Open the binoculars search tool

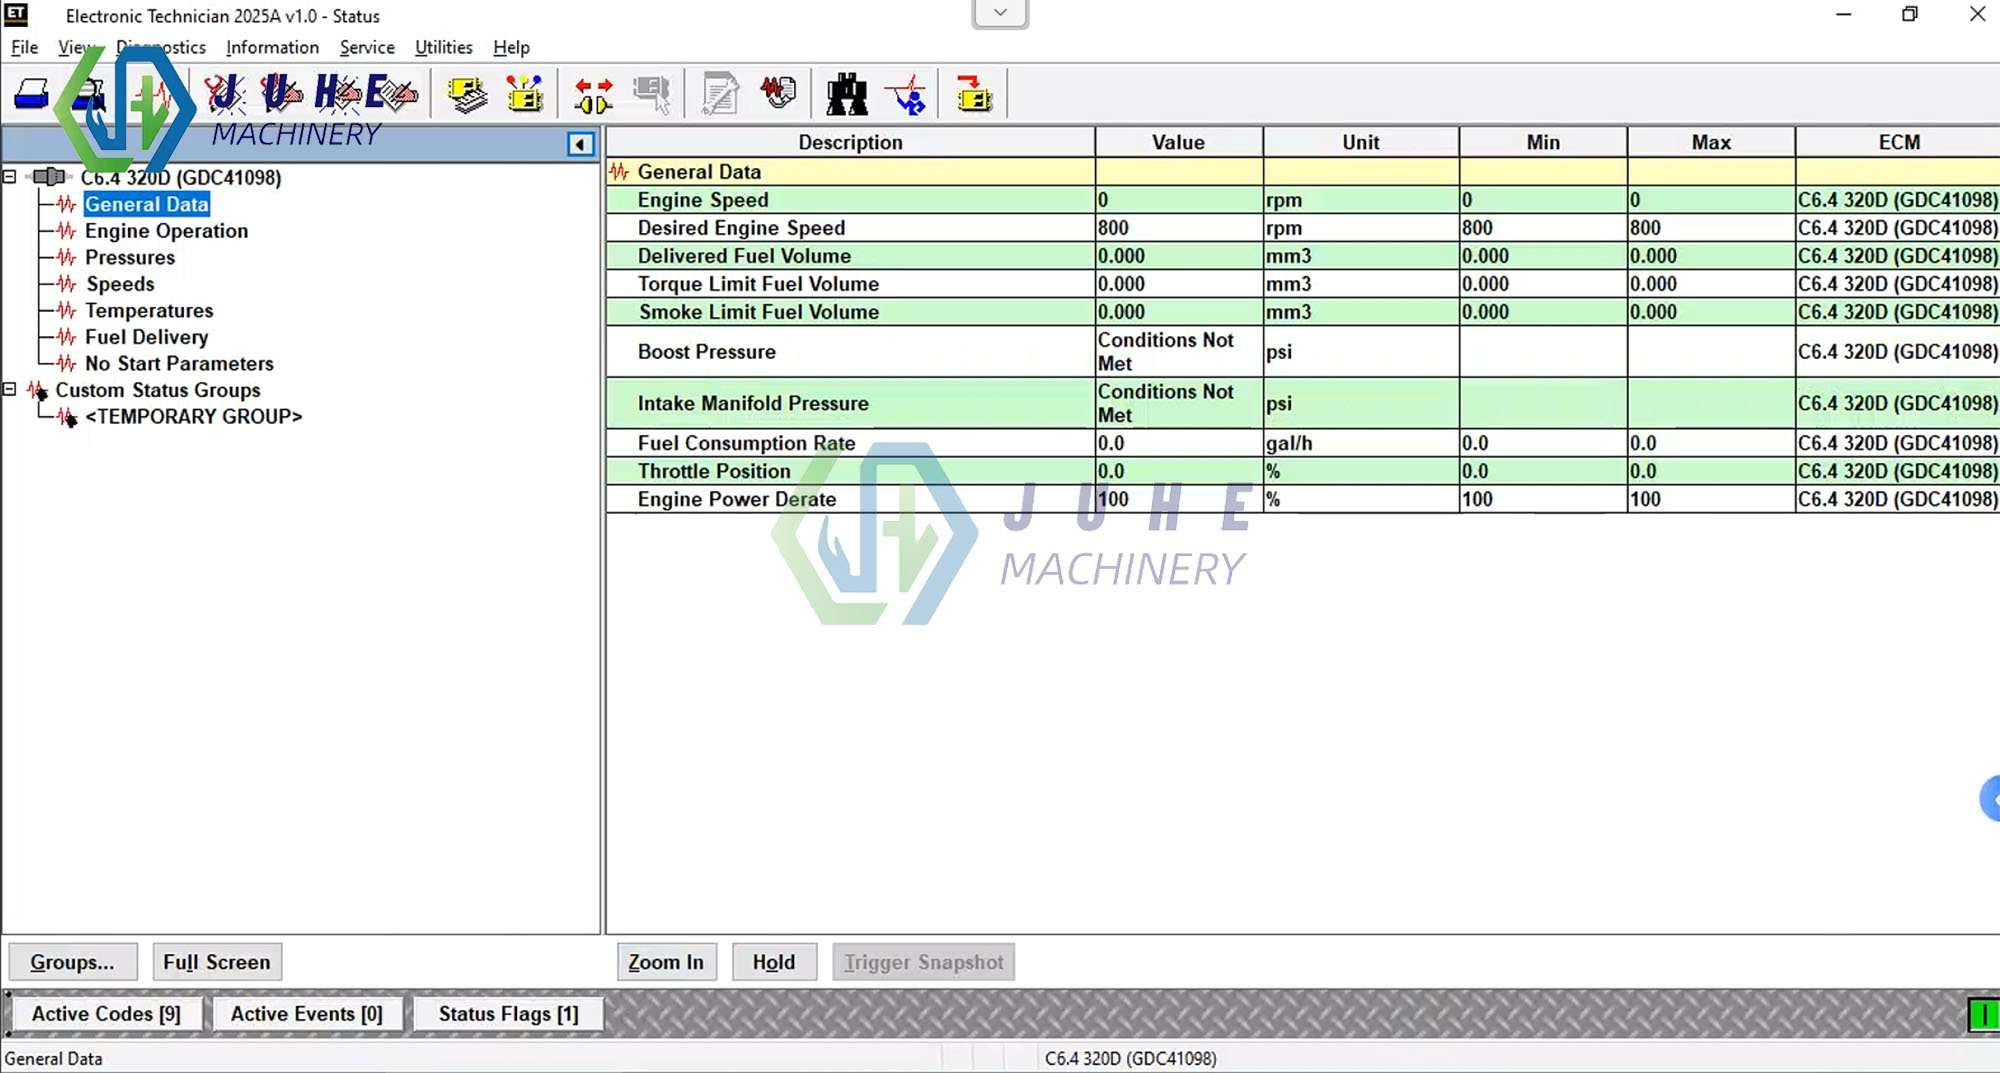(x=845, y=93)
